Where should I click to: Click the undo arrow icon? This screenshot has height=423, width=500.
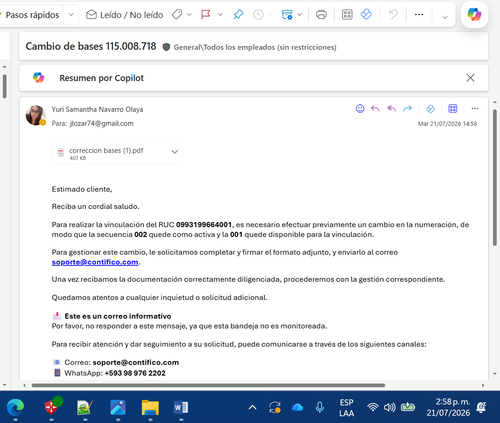click(x=393, y=14)
